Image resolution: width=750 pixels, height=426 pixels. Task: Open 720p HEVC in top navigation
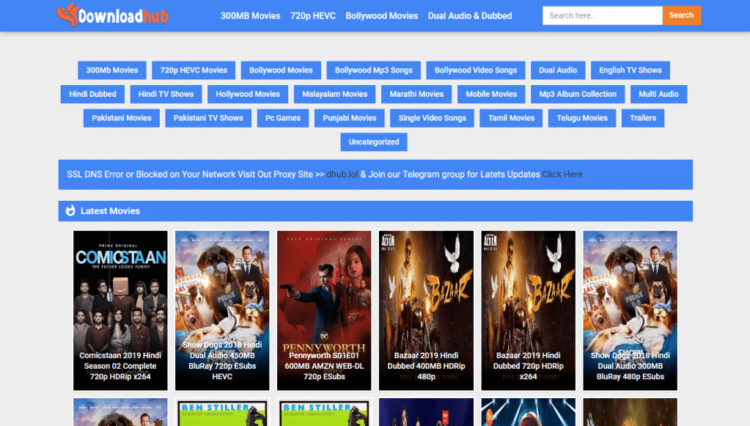313,16
